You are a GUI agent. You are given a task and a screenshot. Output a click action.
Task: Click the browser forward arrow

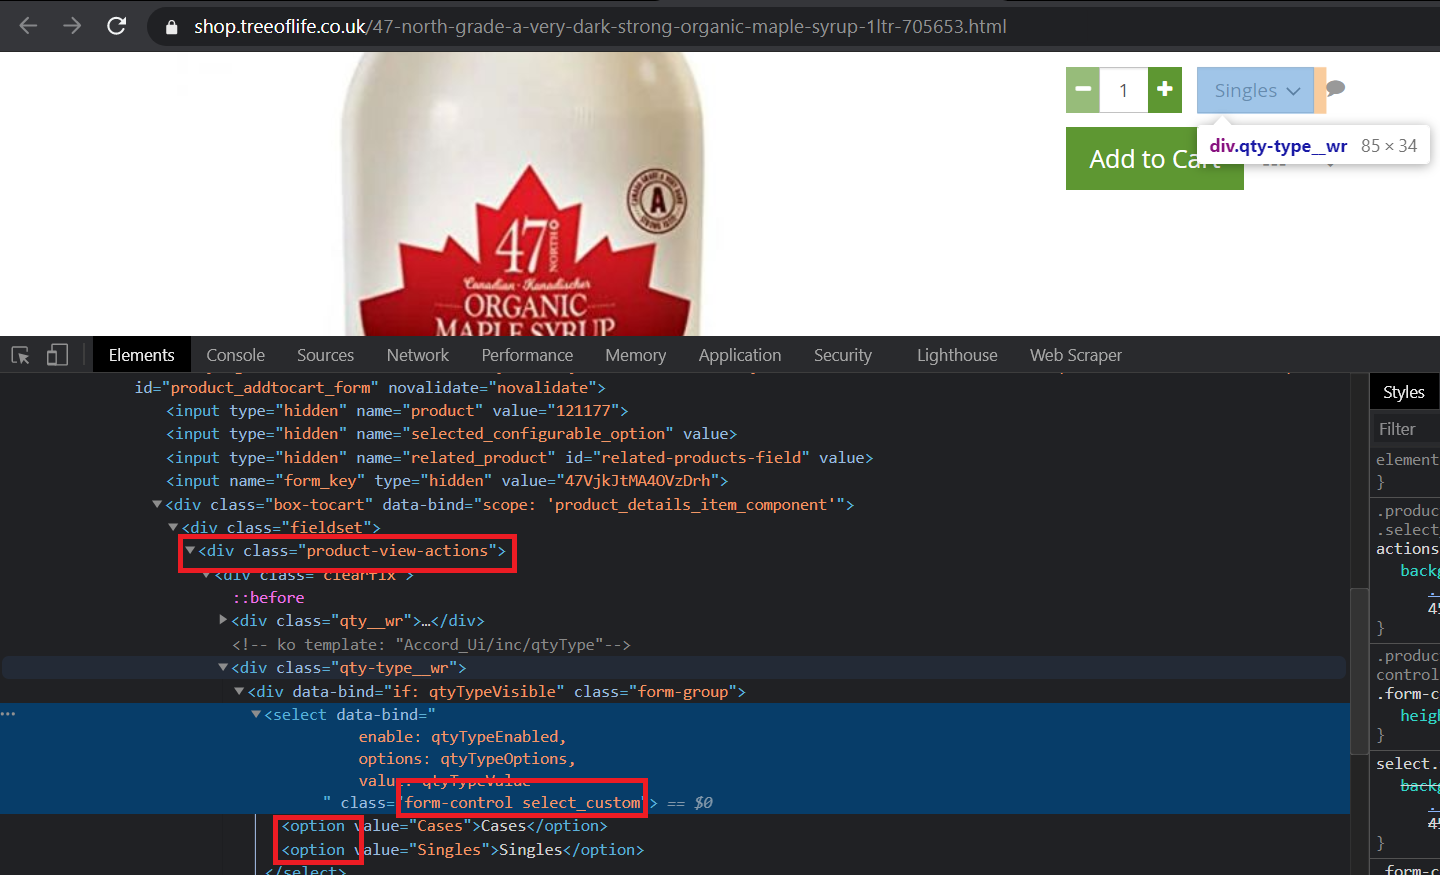[72, 26]
